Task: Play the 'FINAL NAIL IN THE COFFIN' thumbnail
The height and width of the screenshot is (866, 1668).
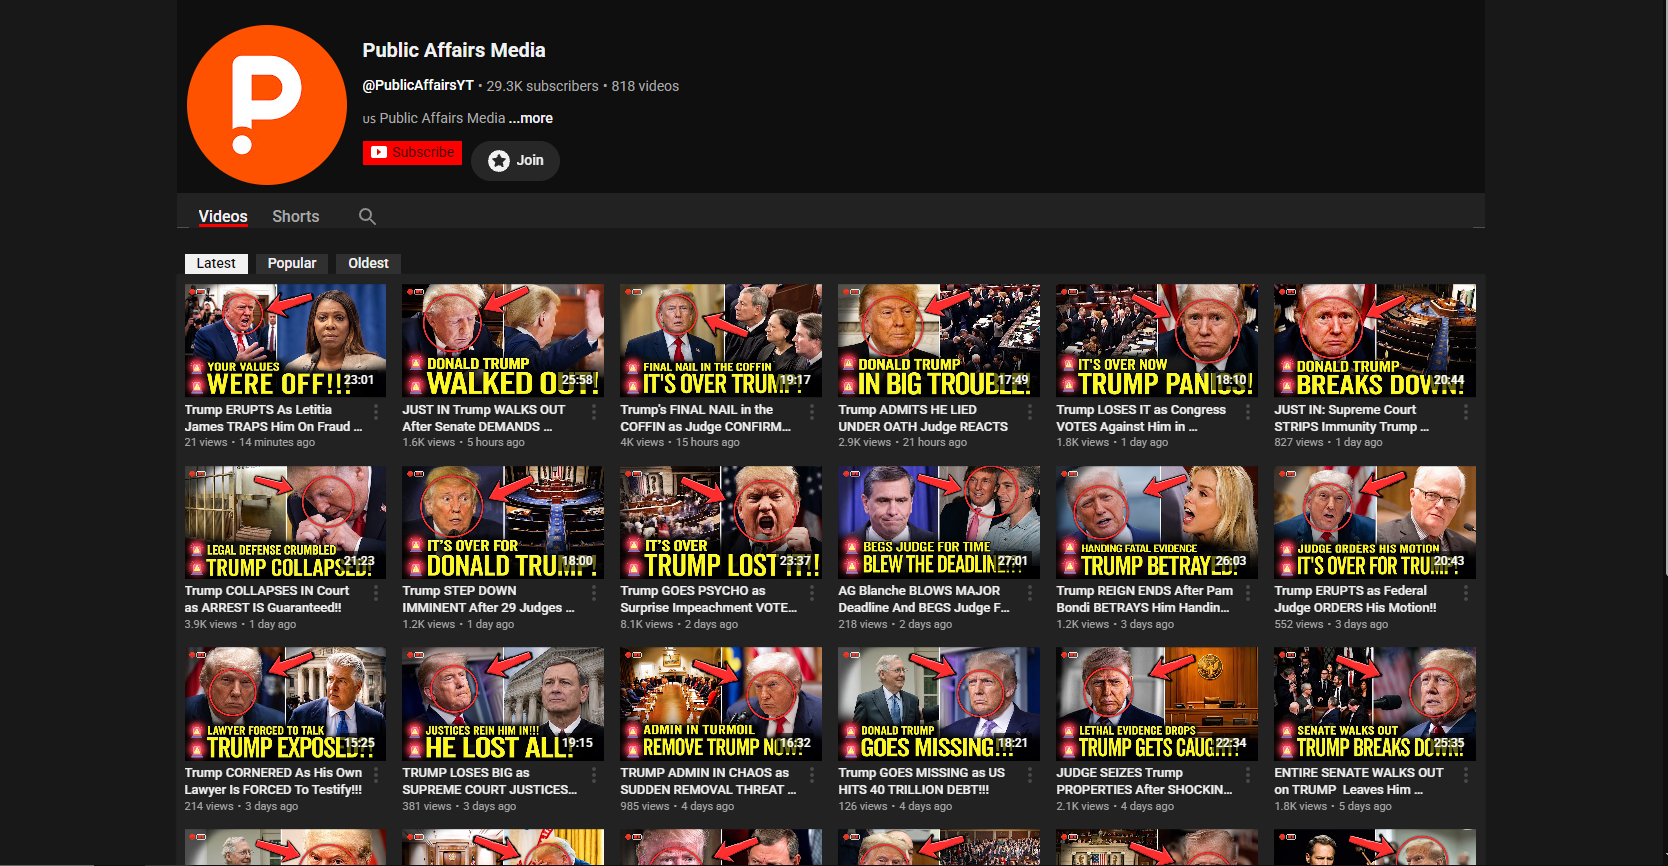Action: [x=721, y=340]
